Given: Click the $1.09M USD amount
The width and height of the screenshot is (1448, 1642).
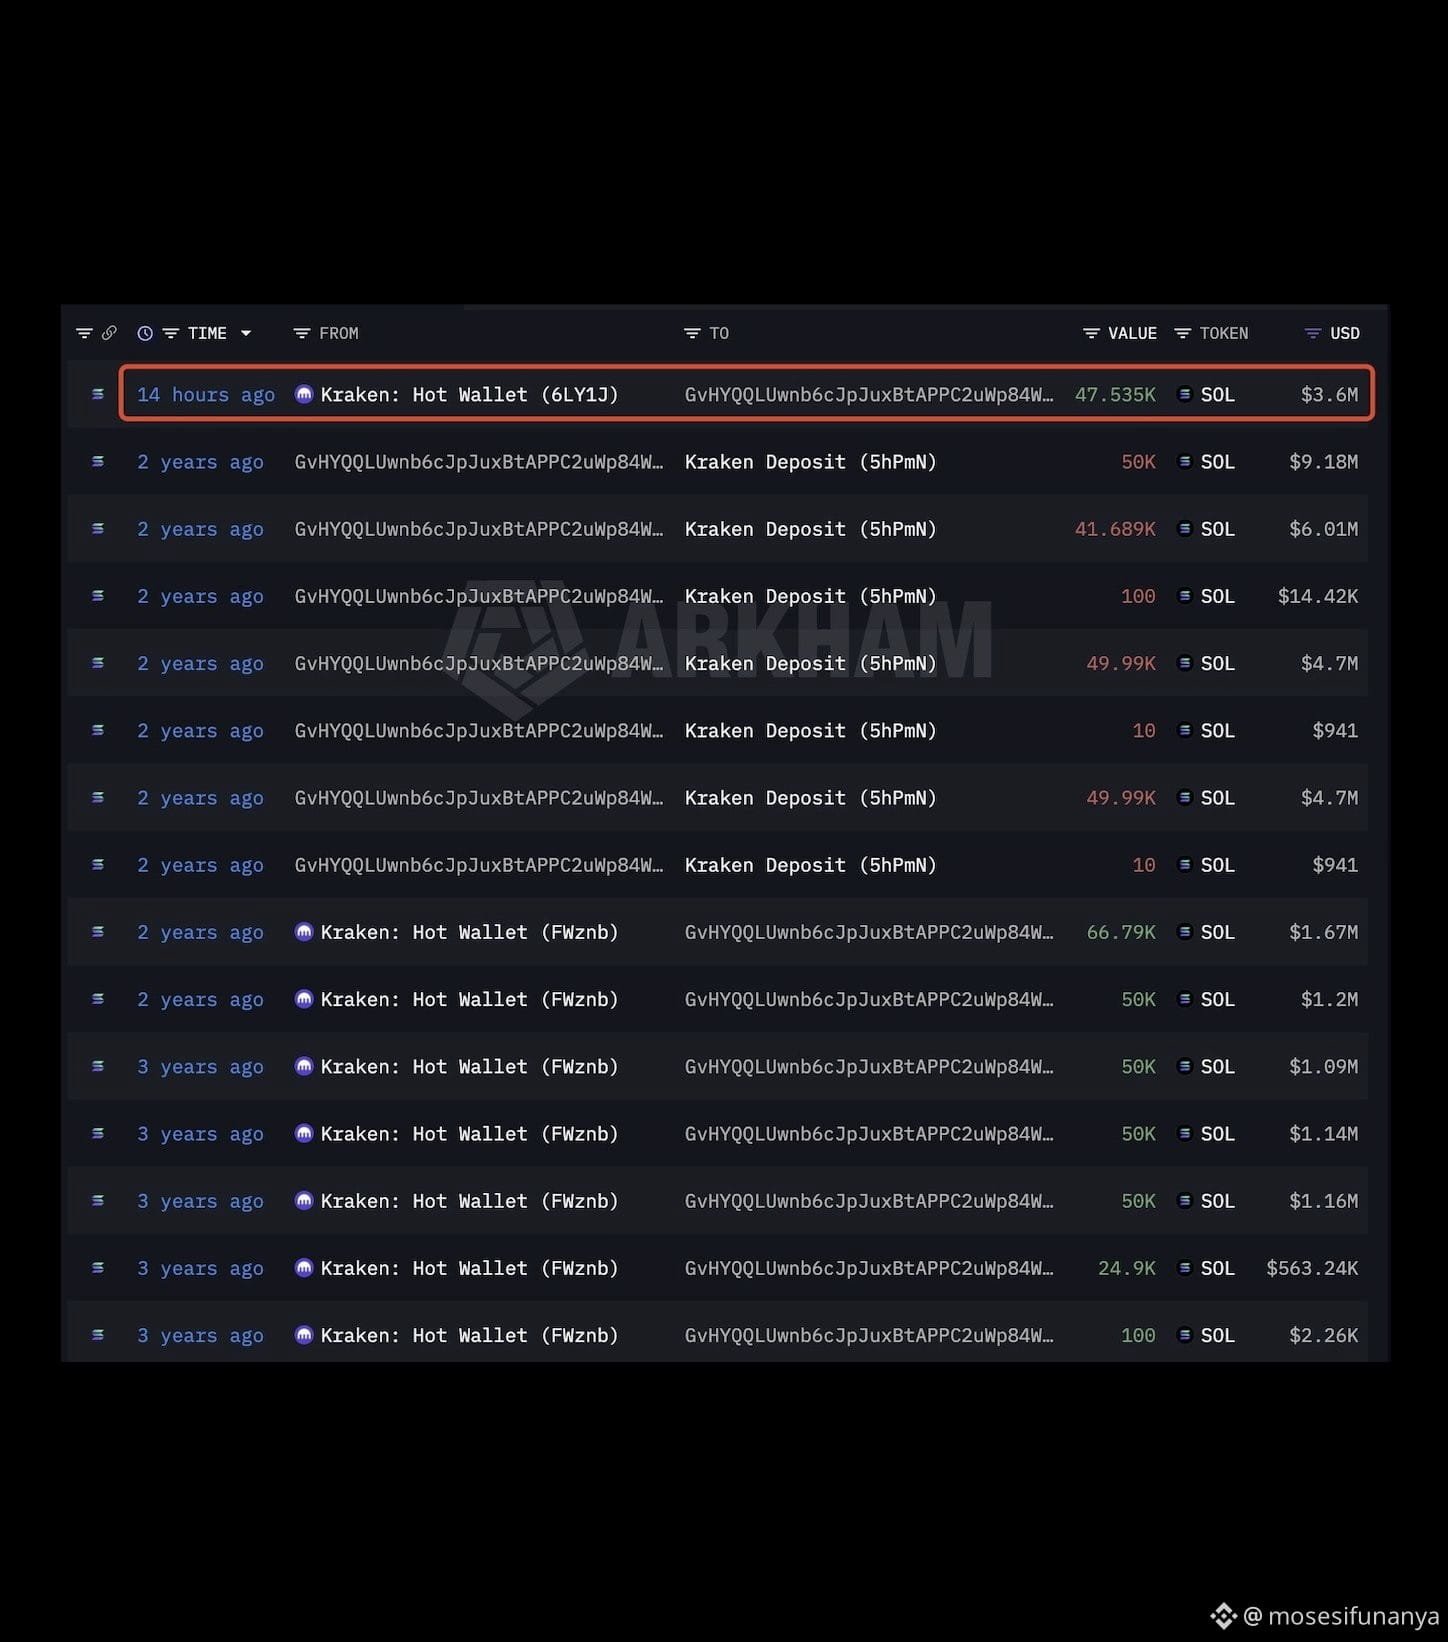Looking at the screenshot, I should point(1323,1066).
